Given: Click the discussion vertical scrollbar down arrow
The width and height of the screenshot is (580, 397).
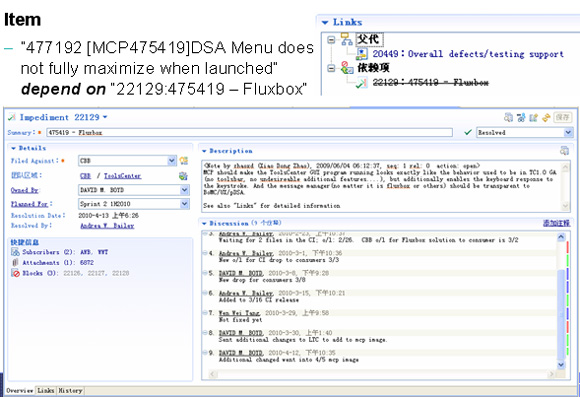Looking at the screenshot, I should click(561, 365).
